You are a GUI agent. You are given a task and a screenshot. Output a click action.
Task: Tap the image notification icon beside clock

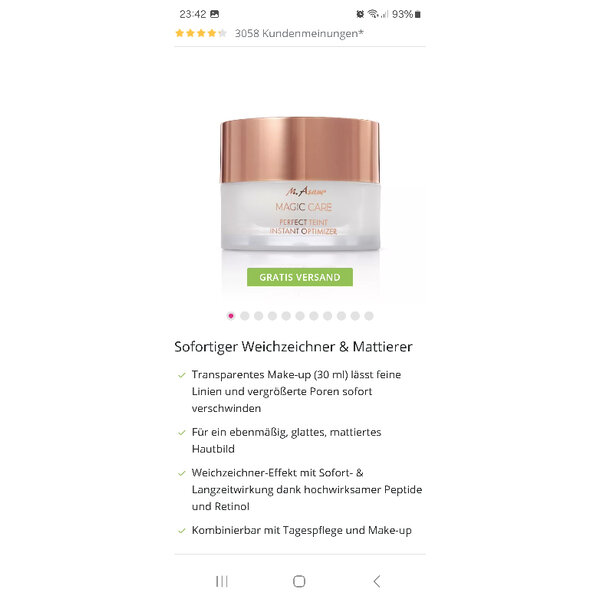pos(215,14)
